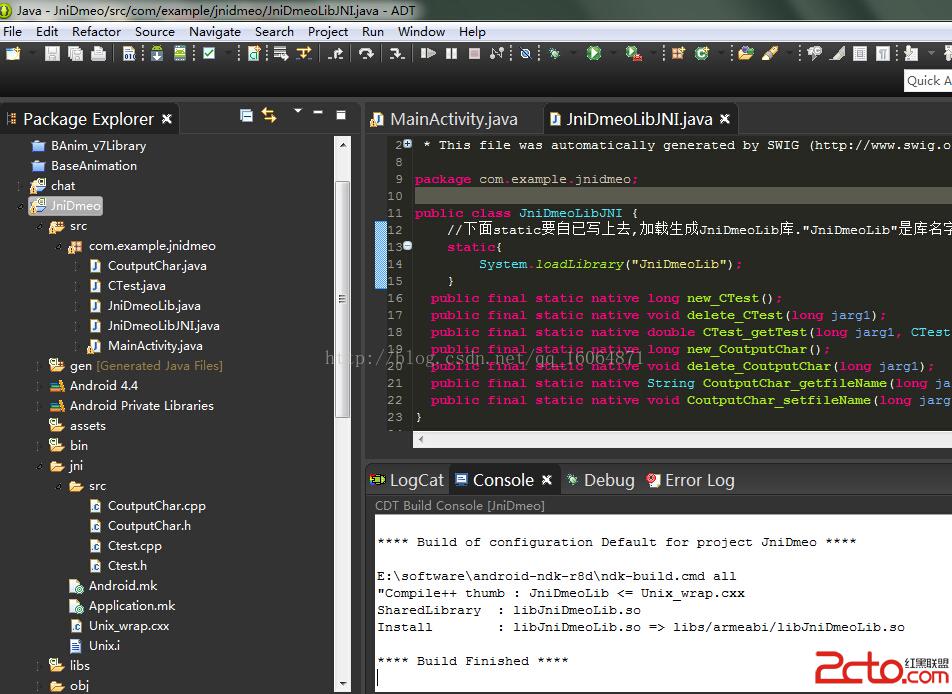Close the JniDmeoLibJNI.java editor tab

(x=725, y=119)
